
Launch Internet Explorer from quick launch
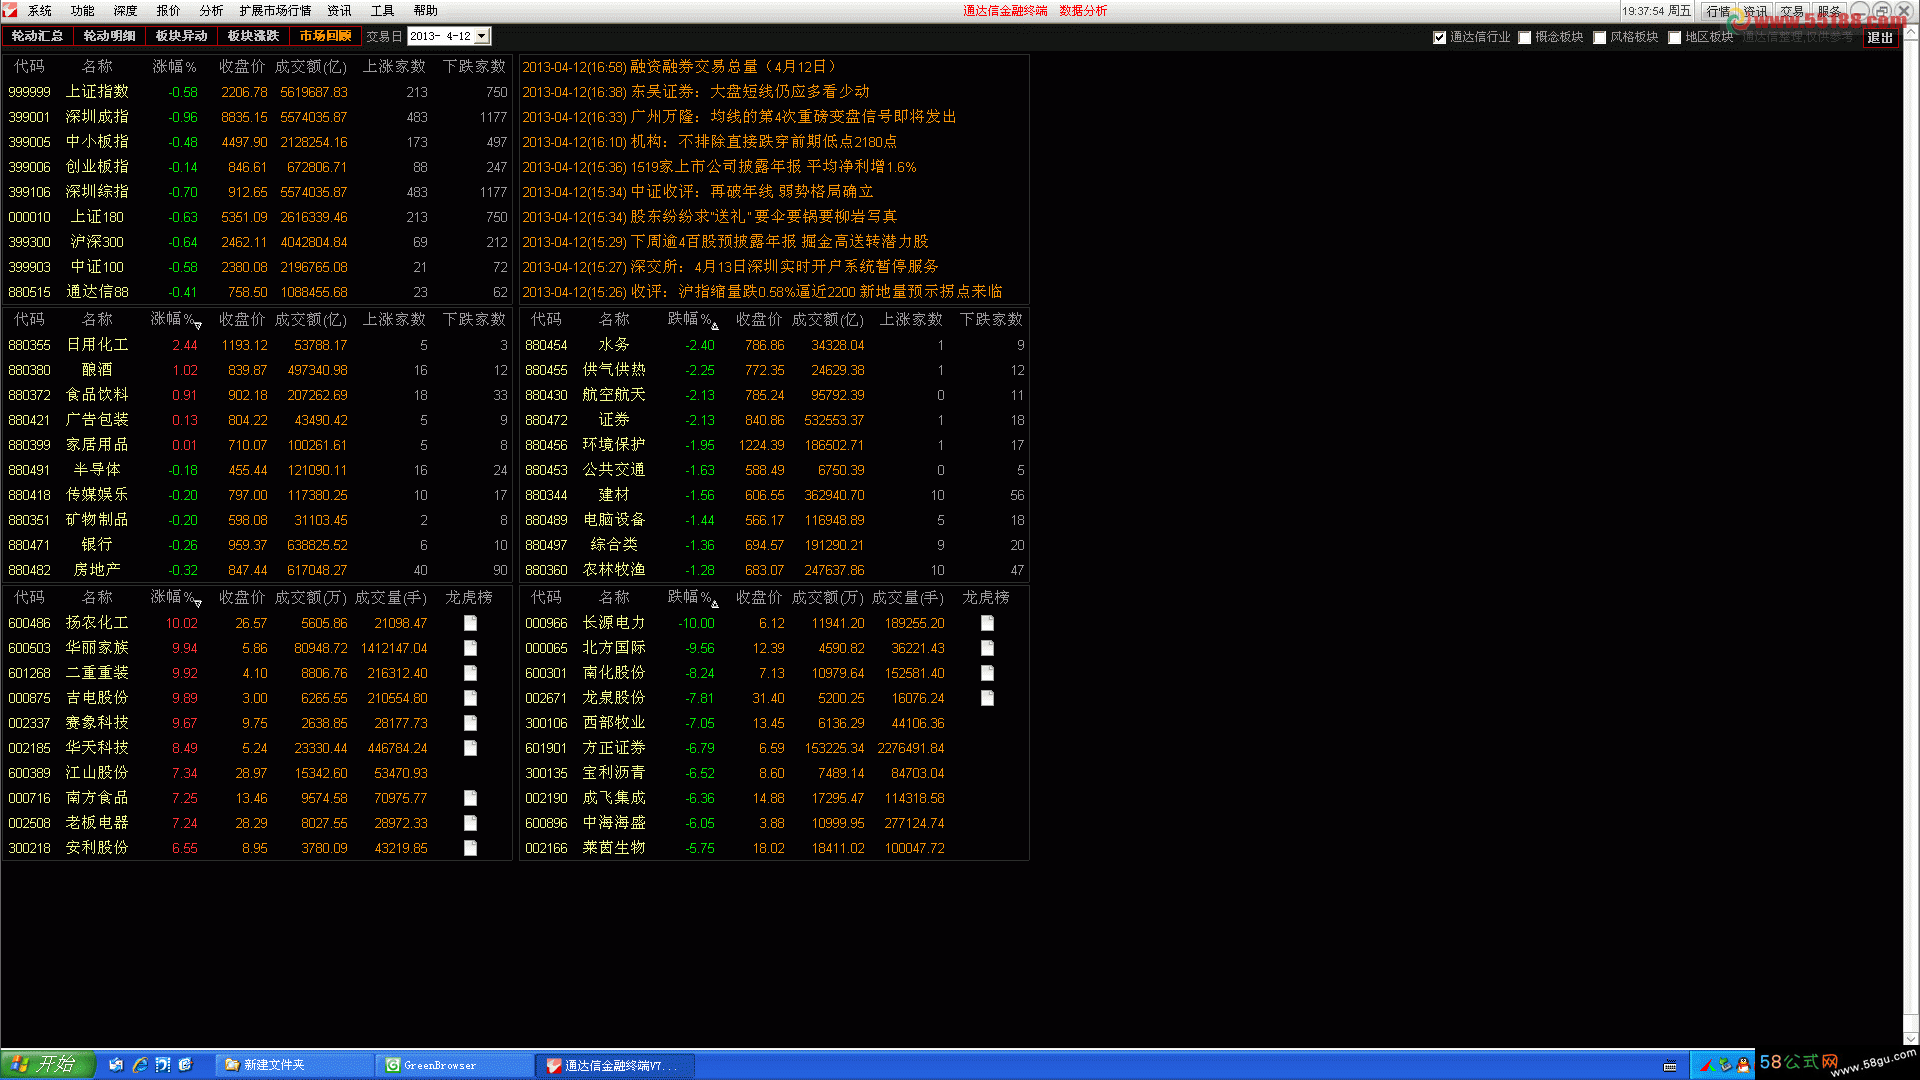tap(140, 1065)
